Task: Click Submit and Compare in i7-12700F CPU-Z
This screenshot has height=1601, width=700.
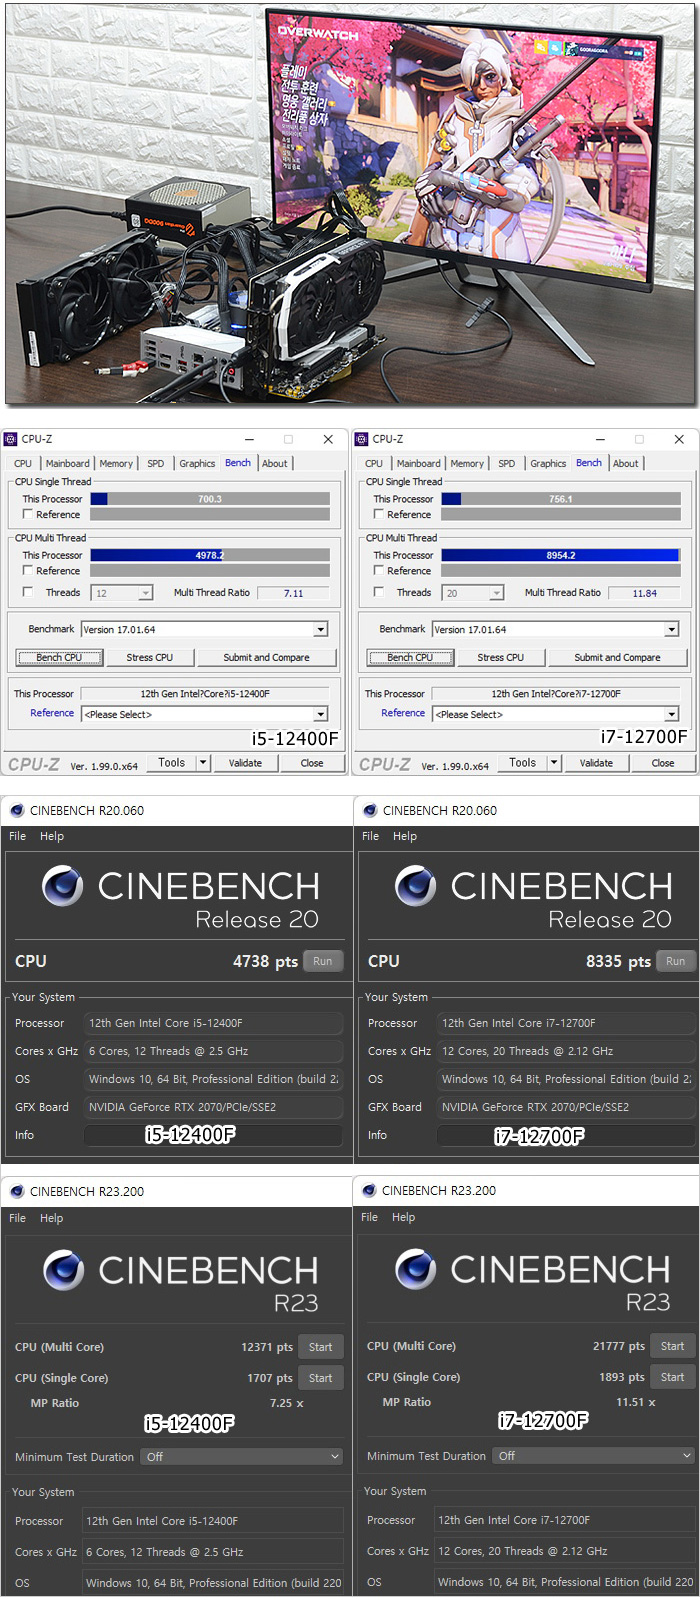Action: [x=617, y=657]
